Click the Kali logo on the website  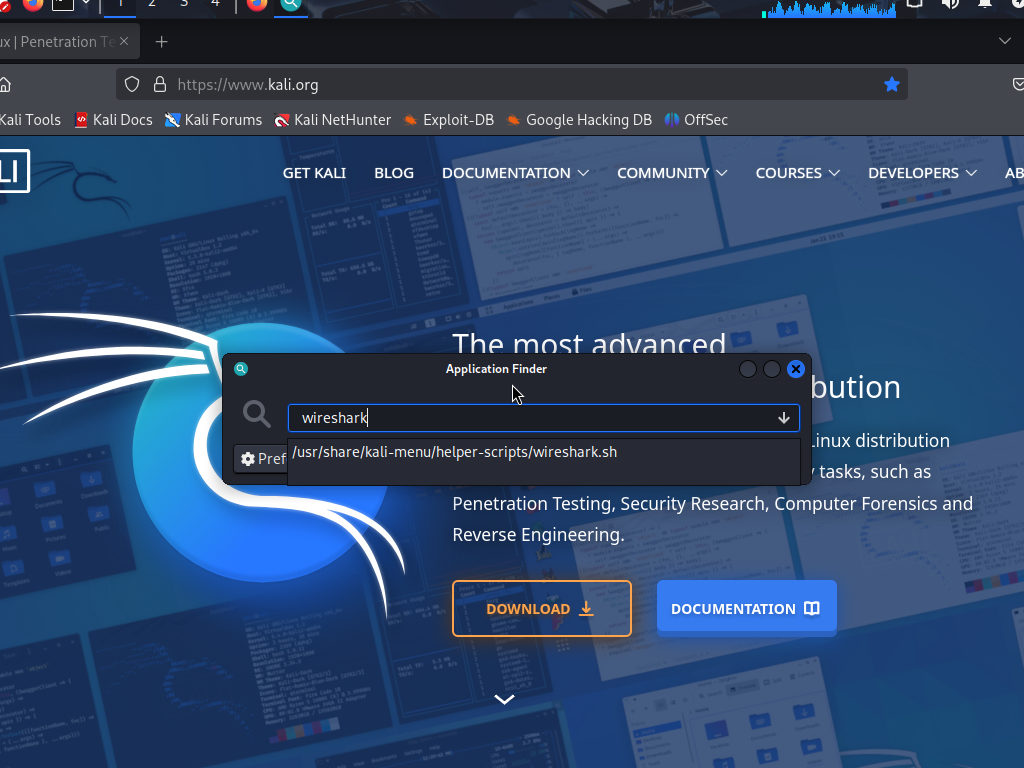14,172
